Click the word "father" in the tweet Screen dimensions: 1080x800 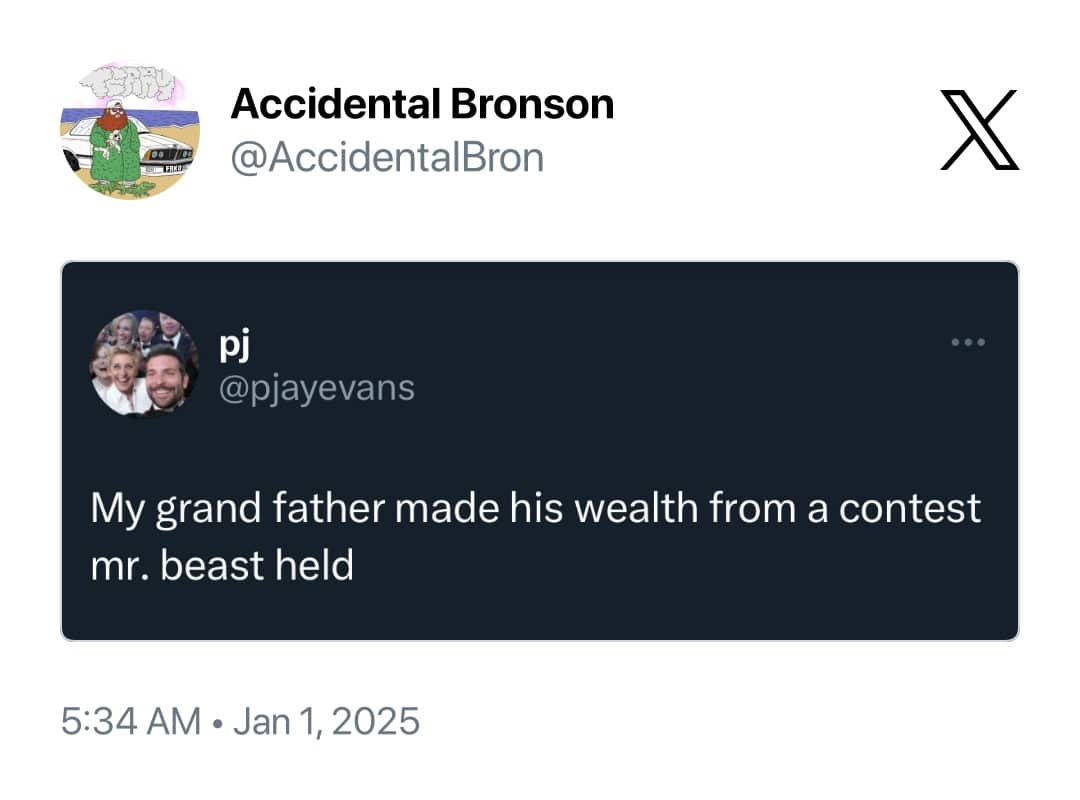328,508
